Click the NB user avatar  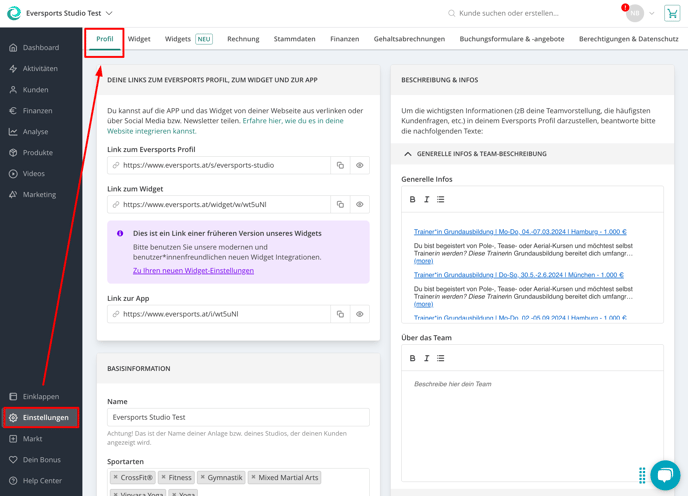pyautogui.click(x=634, y=13)
